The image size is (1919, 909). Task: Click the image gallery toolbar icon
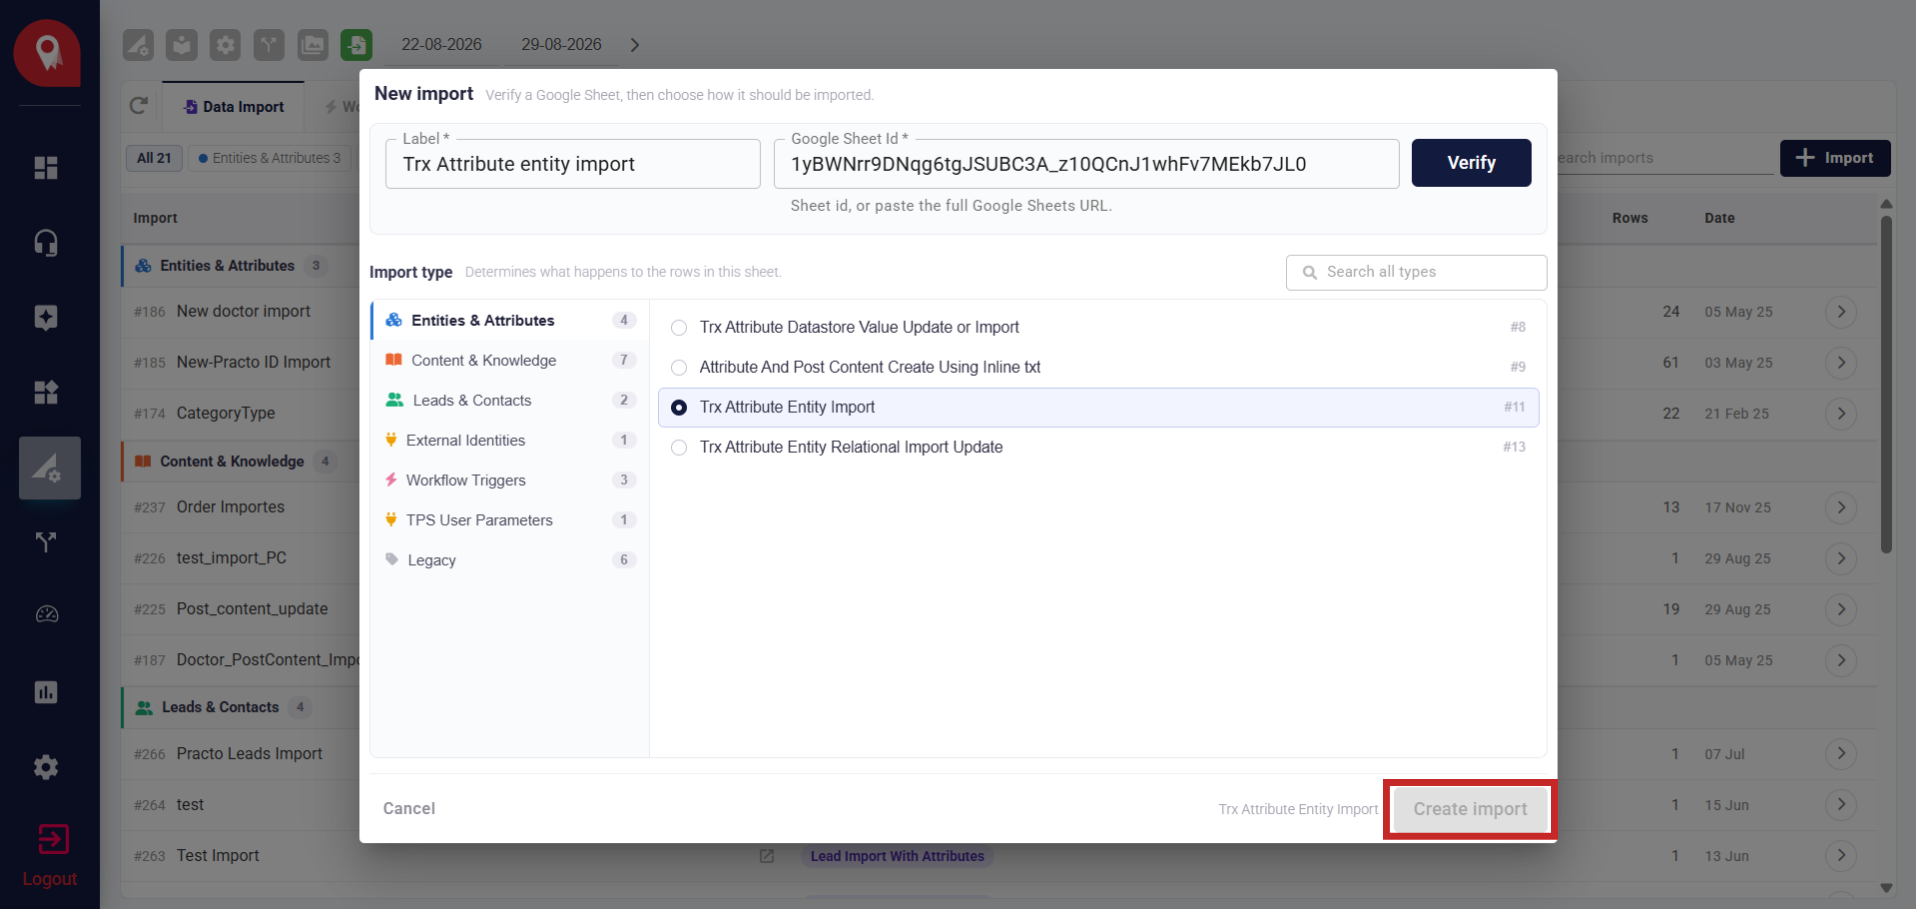313,45
